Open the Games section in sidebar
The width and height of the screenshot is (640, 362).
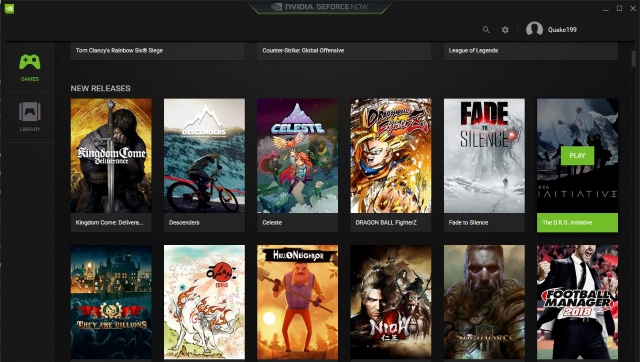30,67
